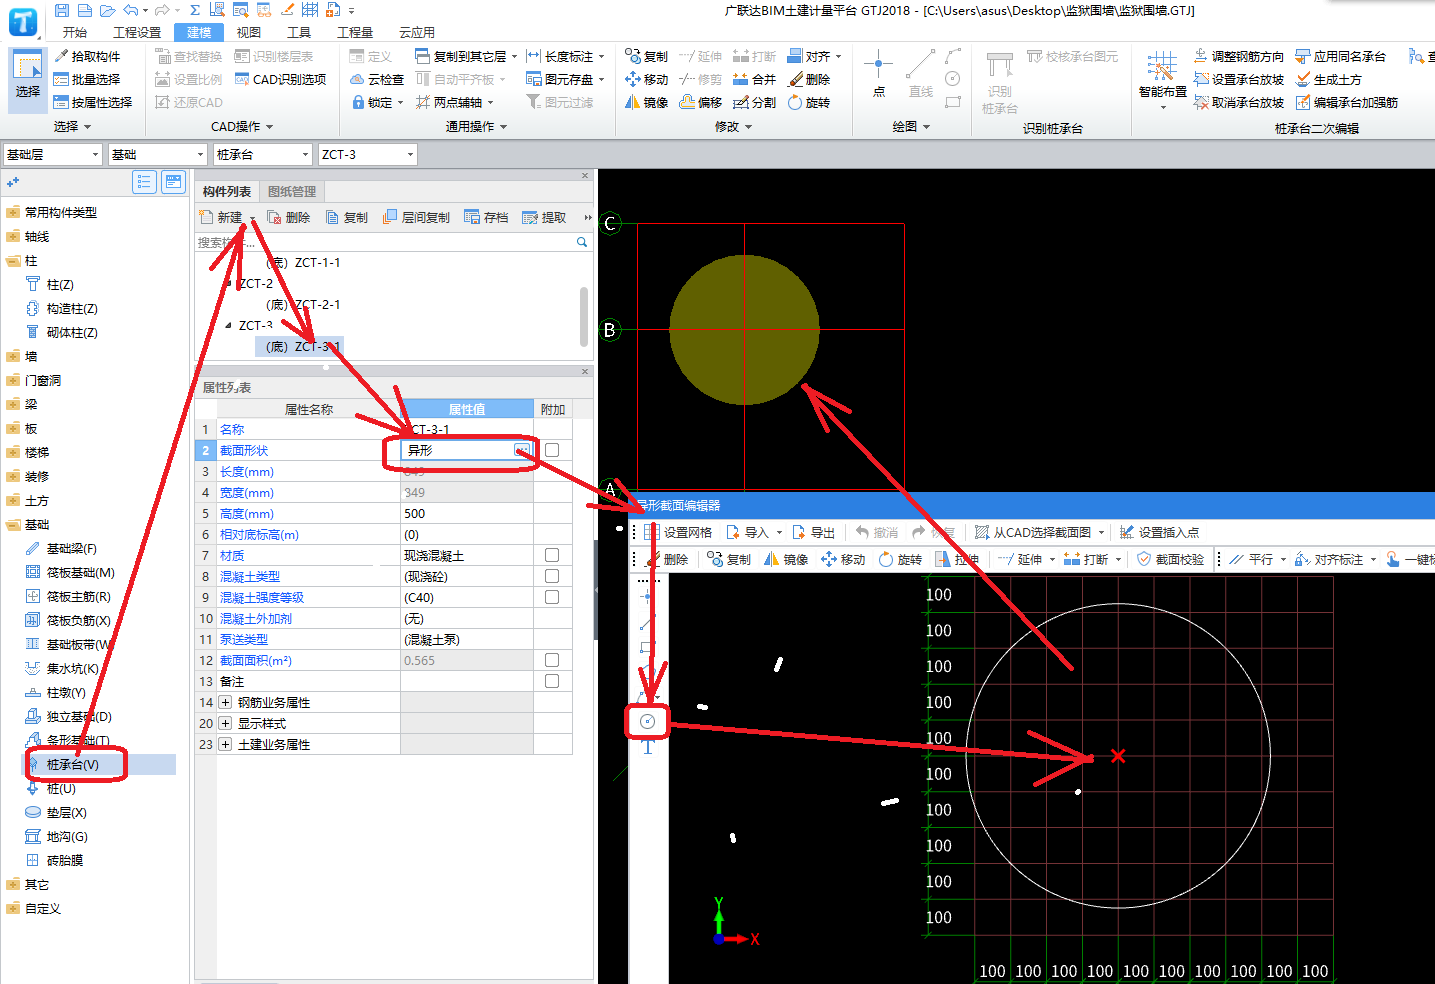
Task: Click 导出 in section editor
Action: point(814,532)
